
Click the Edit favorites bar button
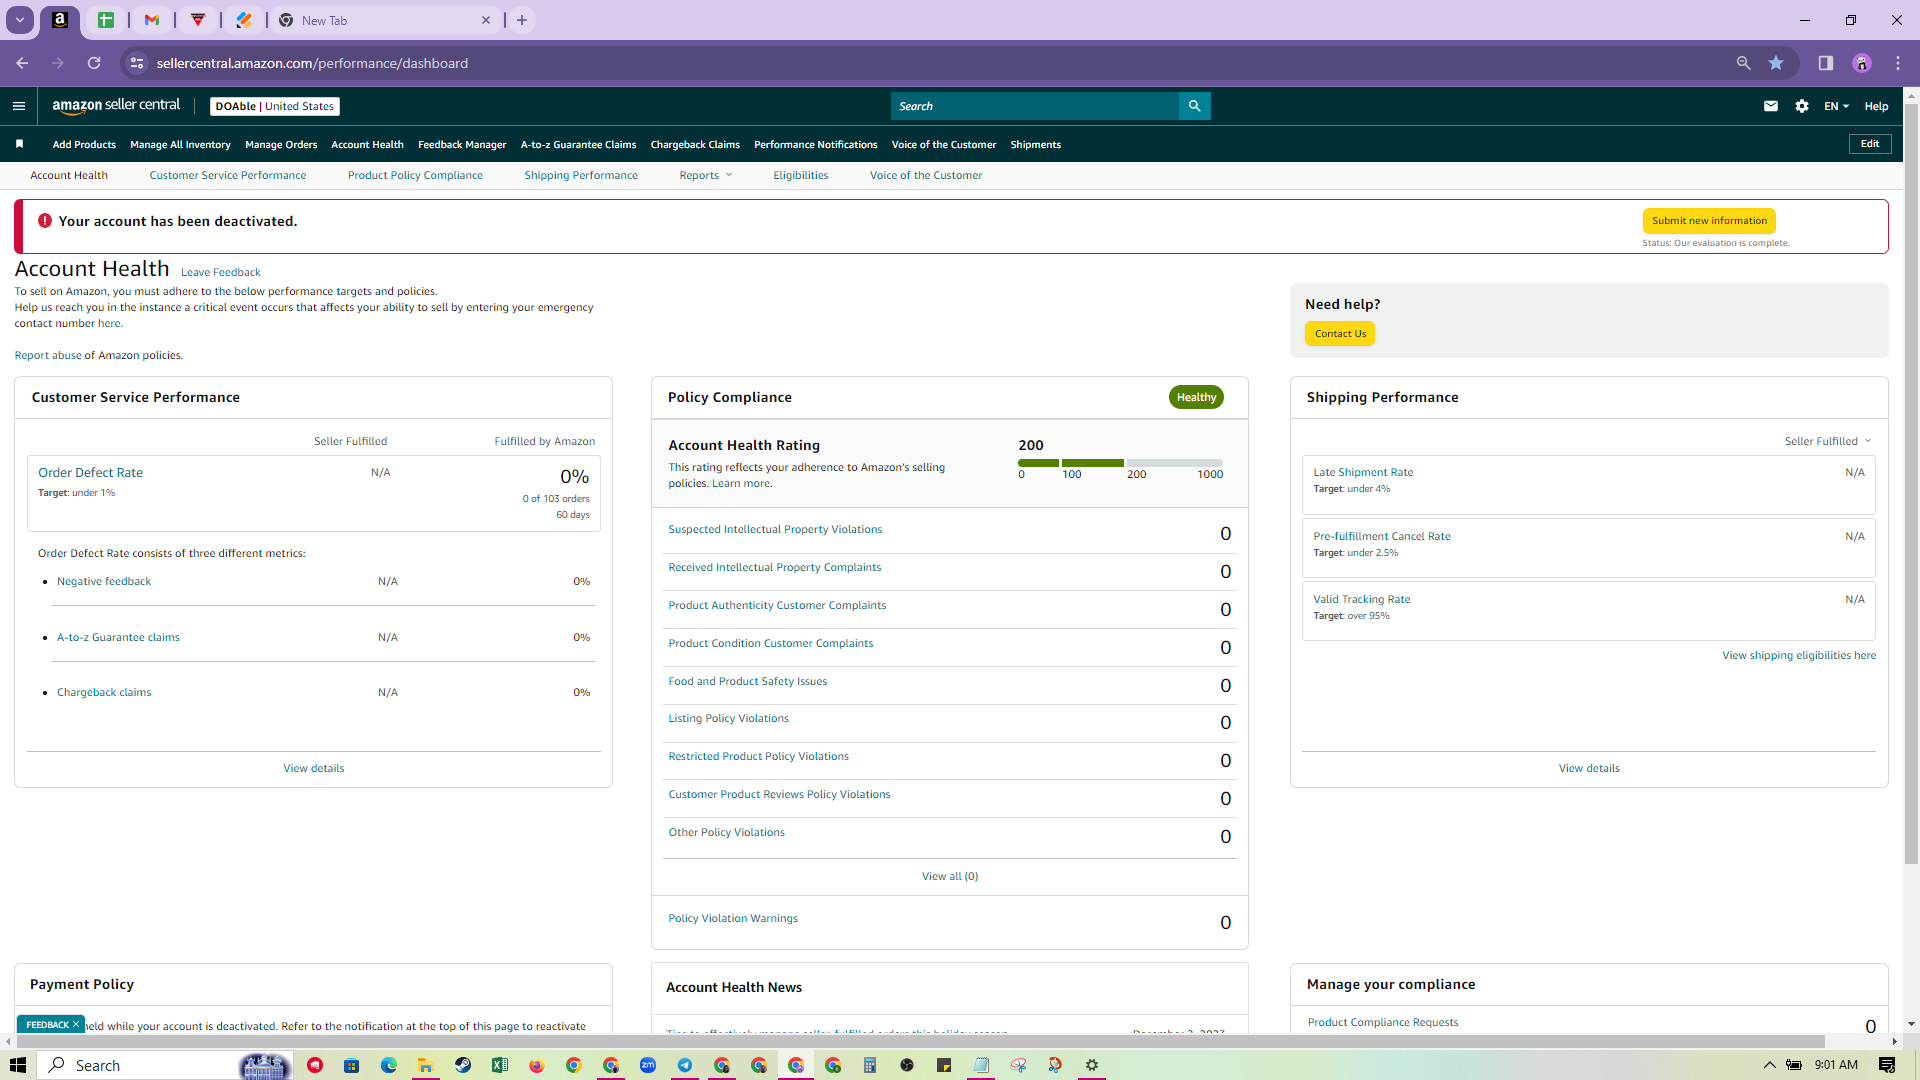pyautogui.click(x=1870, y=144)
